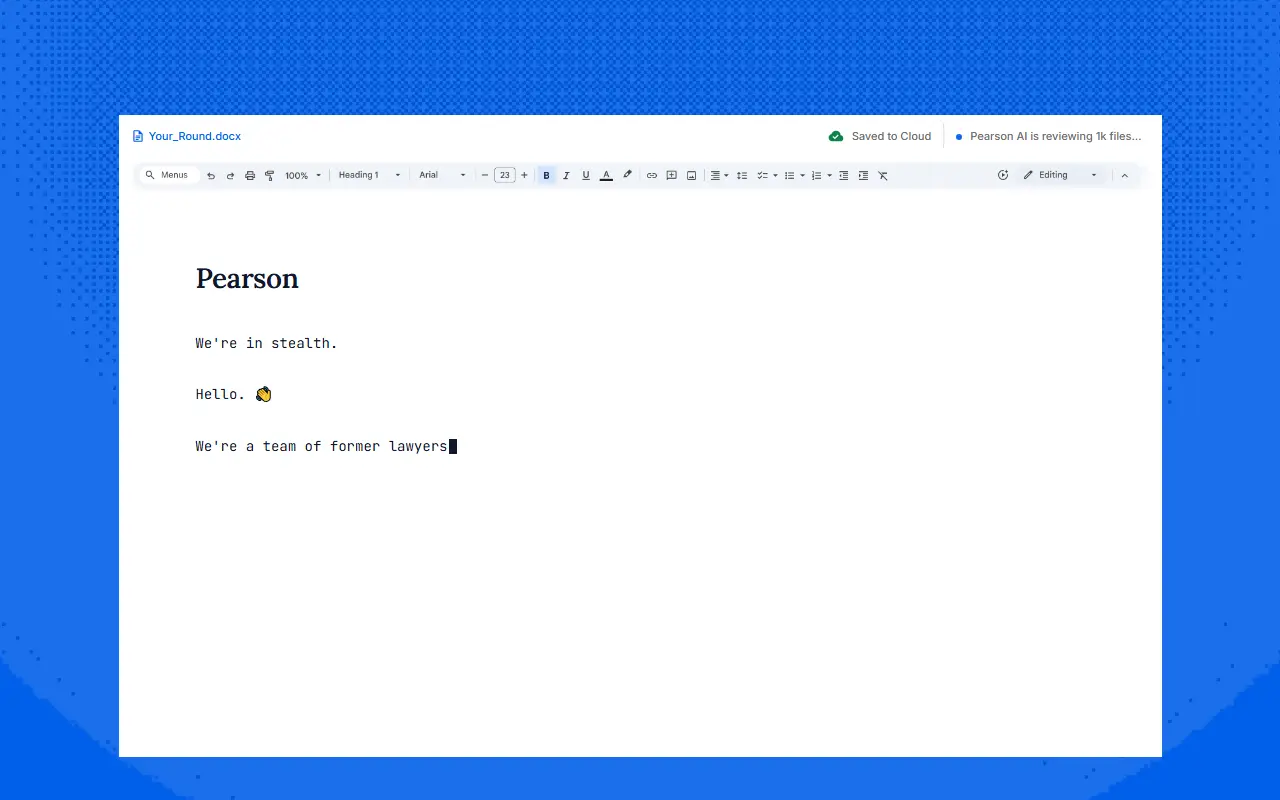Screen dimensions: 1280x800
Task: Click the line "We're in stealth."
Action: 267,343
